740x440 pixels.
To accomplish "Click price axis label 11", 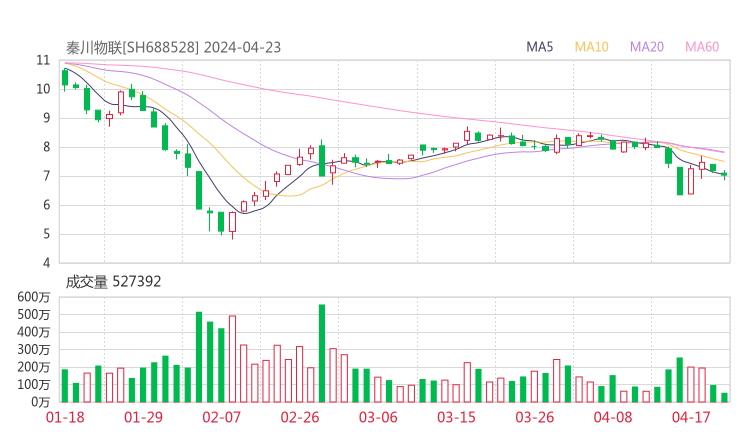I will tap(43, 60).
